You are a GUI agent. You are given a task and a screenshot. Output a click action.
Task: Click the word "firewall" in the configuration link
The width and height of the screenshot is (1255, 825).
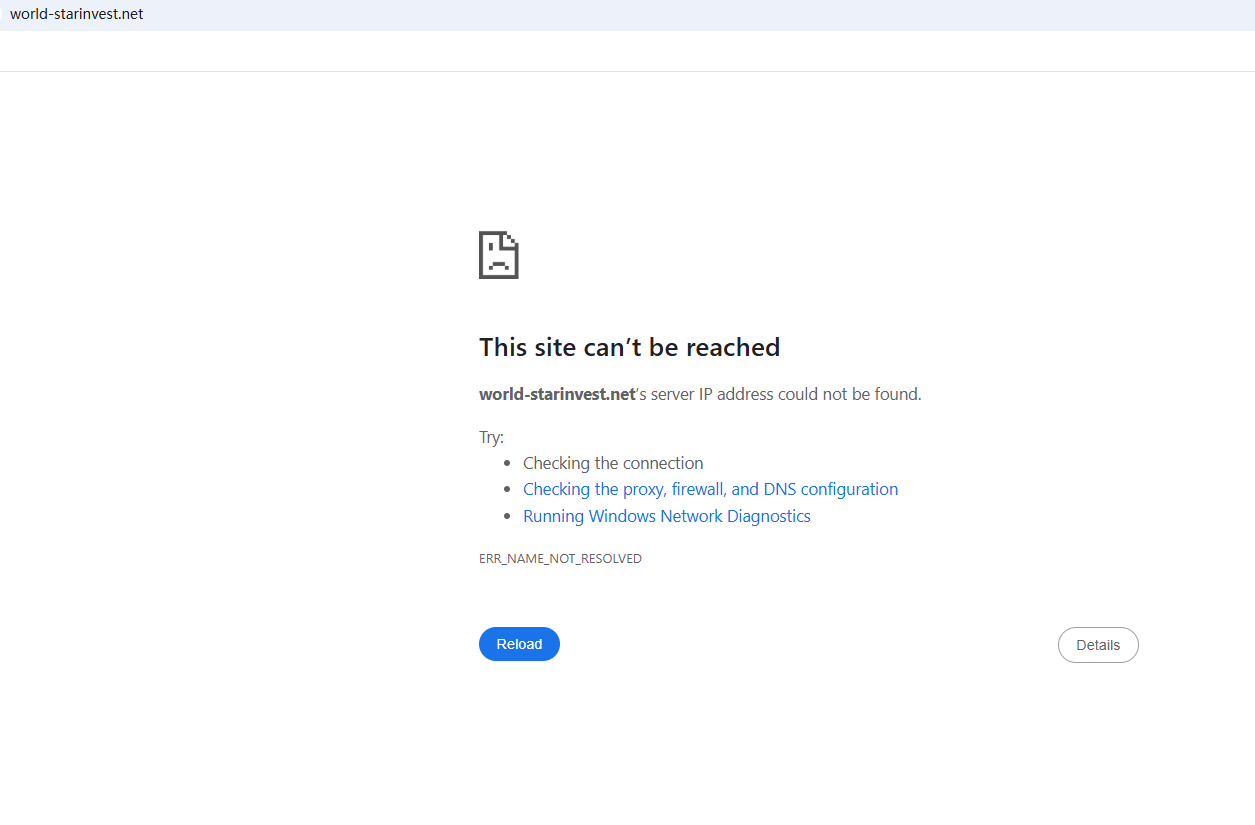pyautogui.click(x=699, y=489)
